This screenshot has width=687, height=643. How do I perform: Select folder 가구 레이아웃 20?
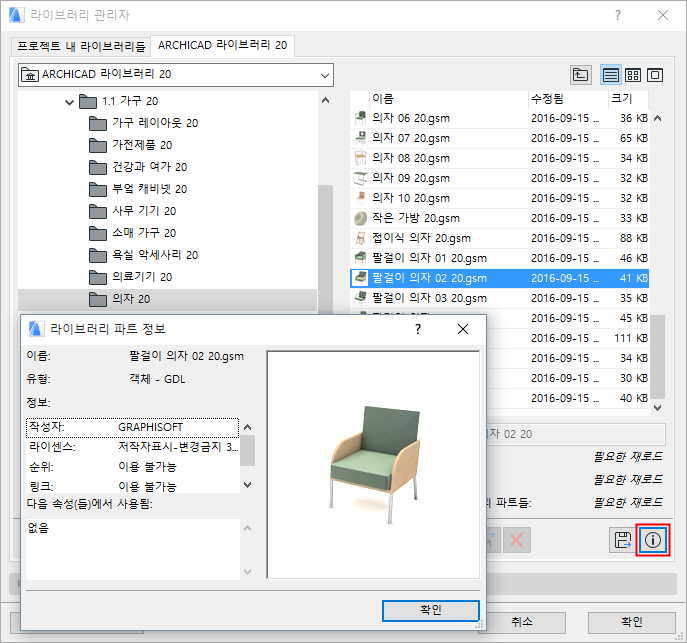point(143,123)
